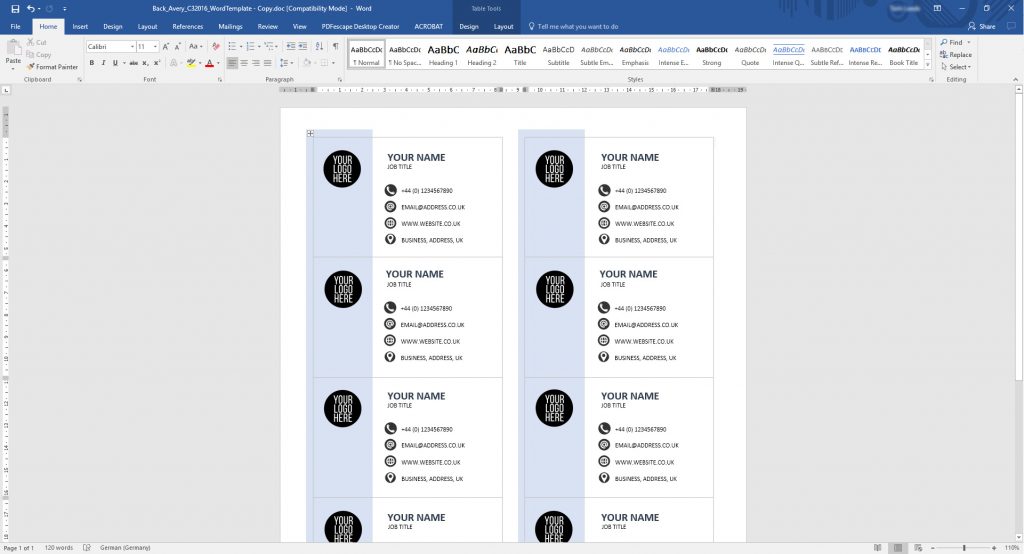This screenshot has height=554, width=1024.
Task: Apply the Intense Quote style
Action: (x=788, y=55)
